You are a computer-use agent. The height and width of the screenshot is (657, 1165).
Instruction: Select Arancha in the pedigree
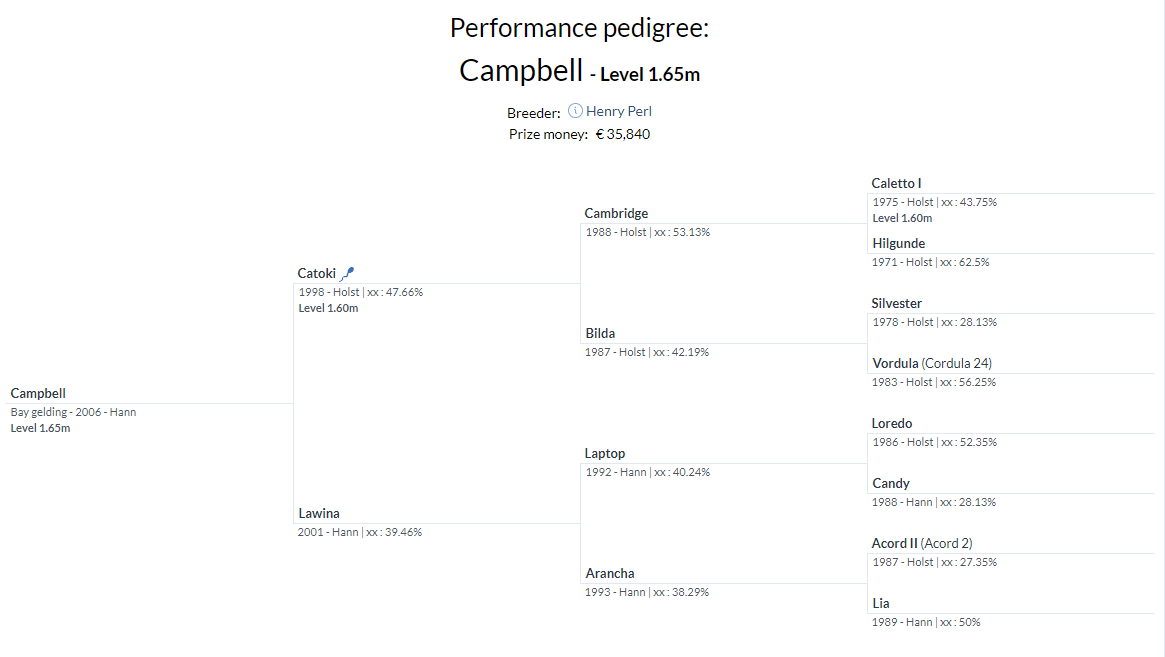click(609, 573)
